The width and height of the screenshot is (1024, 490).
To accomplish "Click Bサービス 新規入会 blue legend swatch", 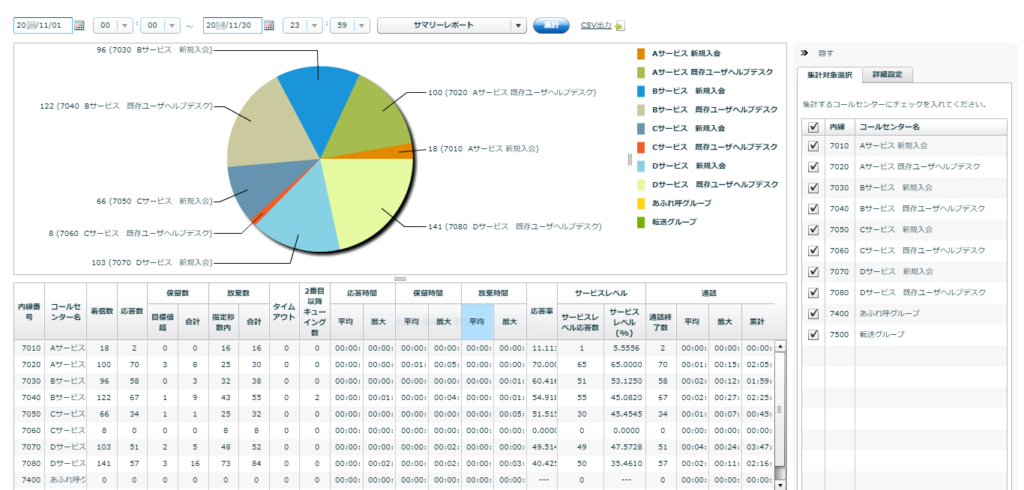I will click(x=641, y=91).
